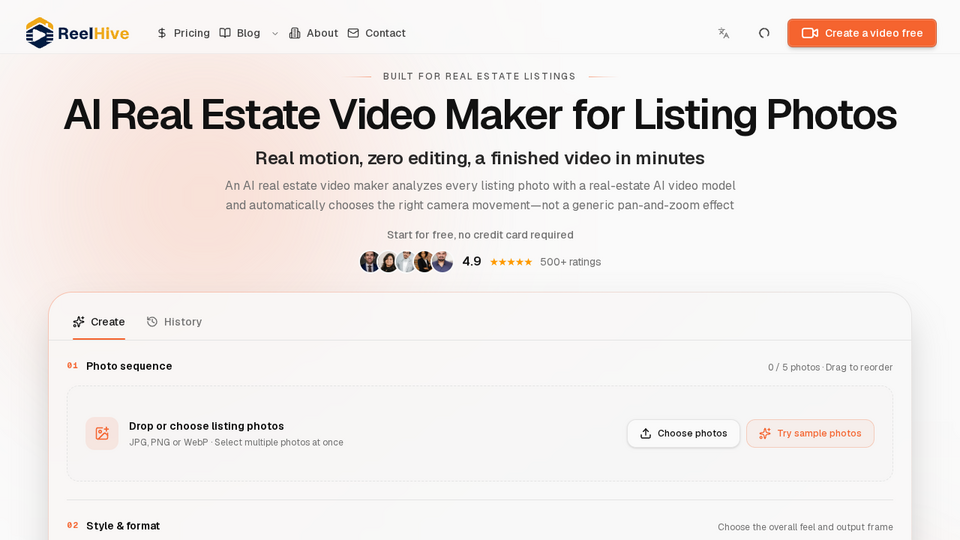Click the 500+ ratings text
Image resolution: width=960 pixels, height=540 pixels.
571,262
